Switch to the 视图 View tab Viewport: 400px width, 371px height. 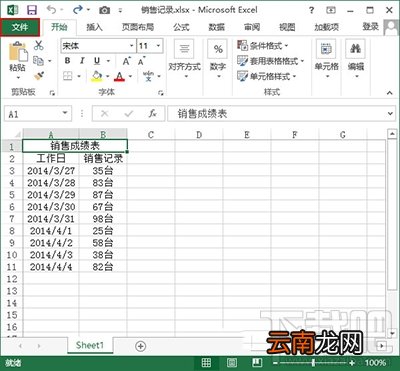coord(287,27)
